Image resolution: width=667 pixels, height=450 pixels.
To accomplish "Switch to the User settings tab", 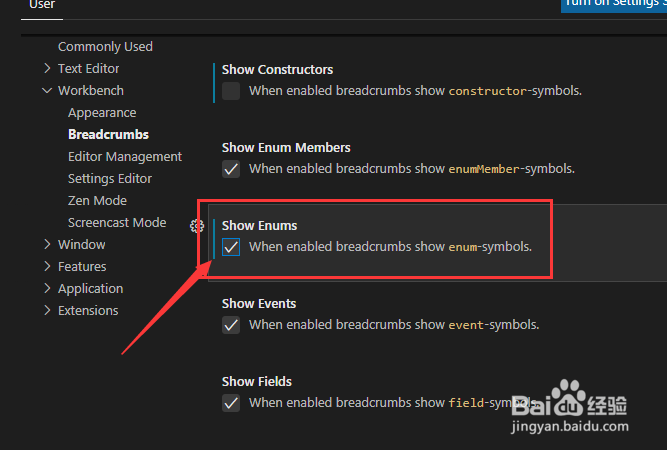I will (41, 5).
